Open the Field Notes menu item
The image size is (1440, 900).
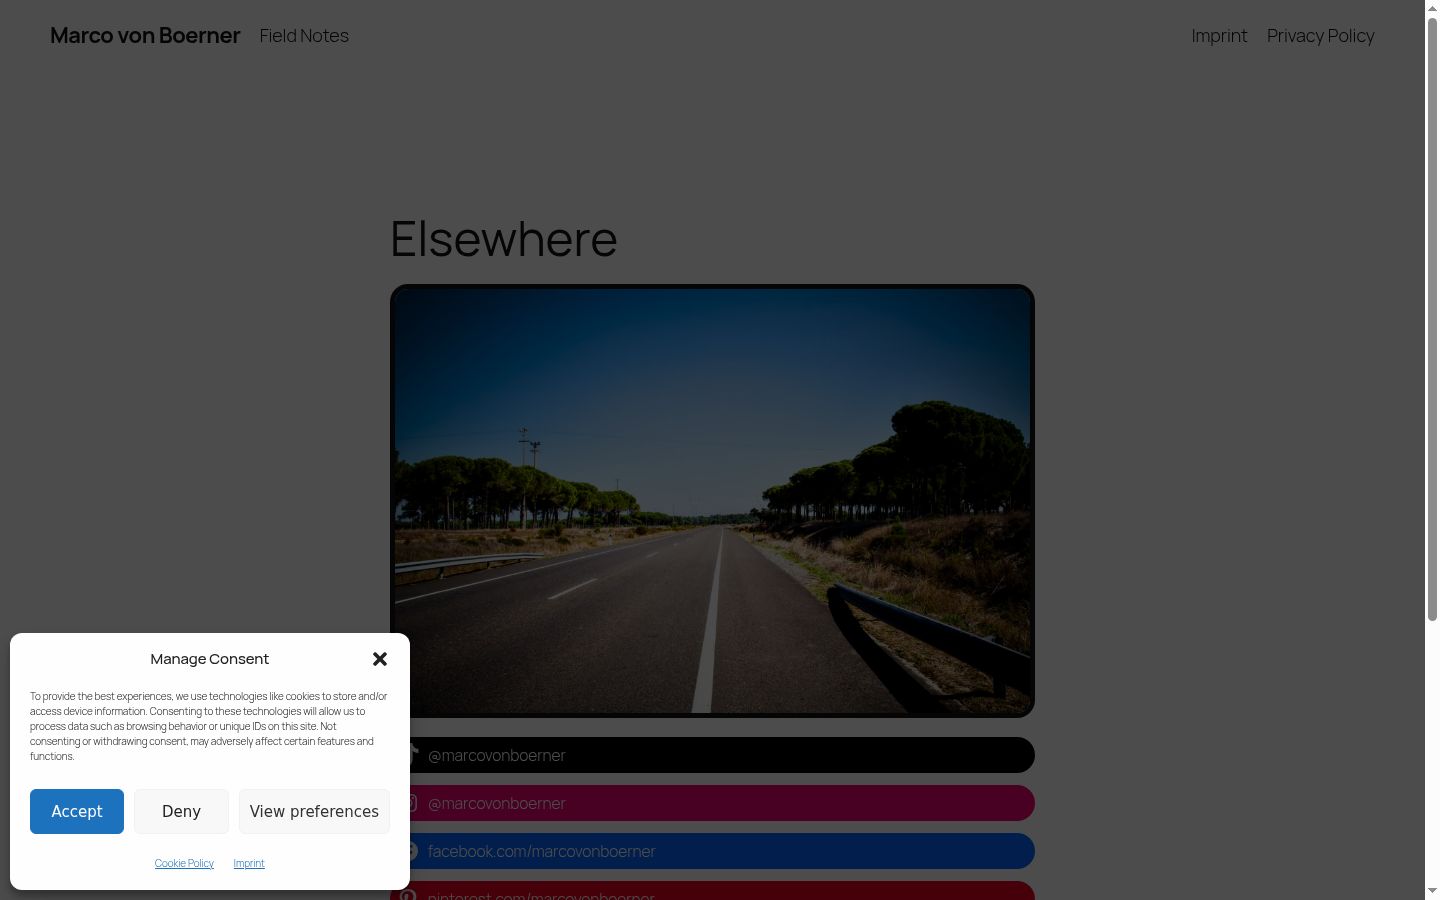pos(304,35)
